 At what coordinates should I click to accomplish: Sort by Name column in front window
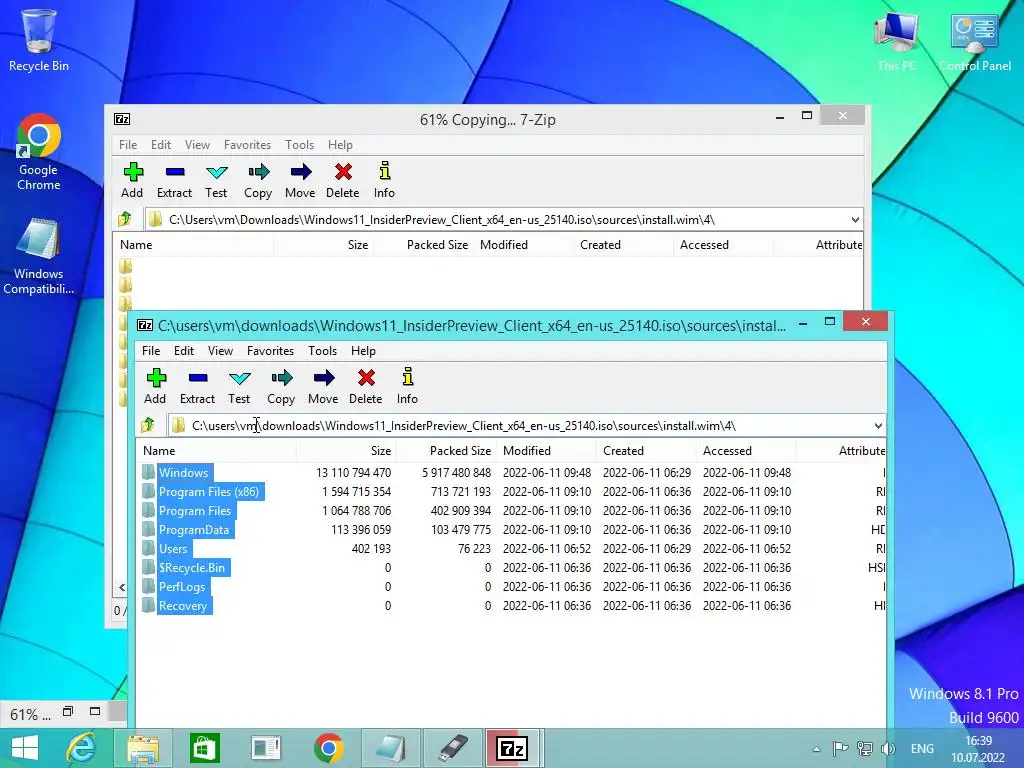217,451
